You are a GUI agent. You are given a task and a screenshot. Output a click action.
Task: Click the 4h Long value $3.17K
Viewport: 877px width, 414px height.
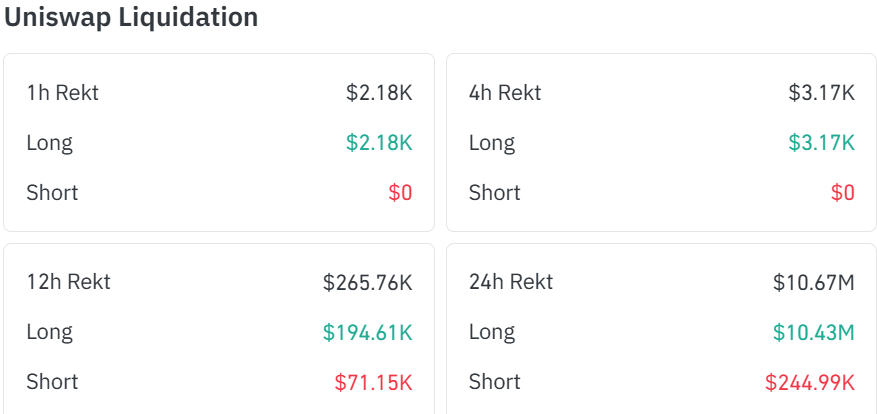coord(822,143)
